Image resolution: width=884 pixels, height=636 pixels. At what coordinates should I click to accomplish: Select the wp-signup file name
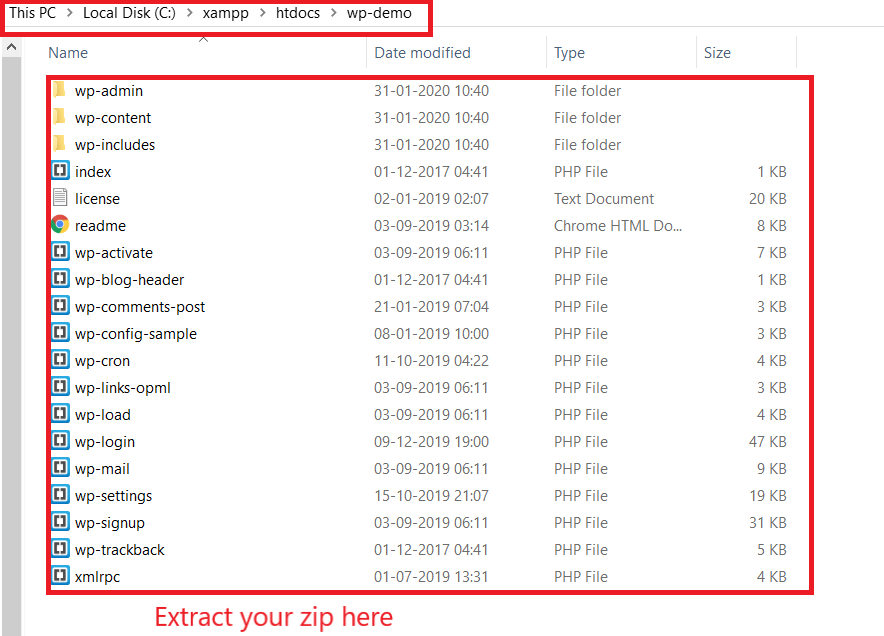tap(110, 524)
